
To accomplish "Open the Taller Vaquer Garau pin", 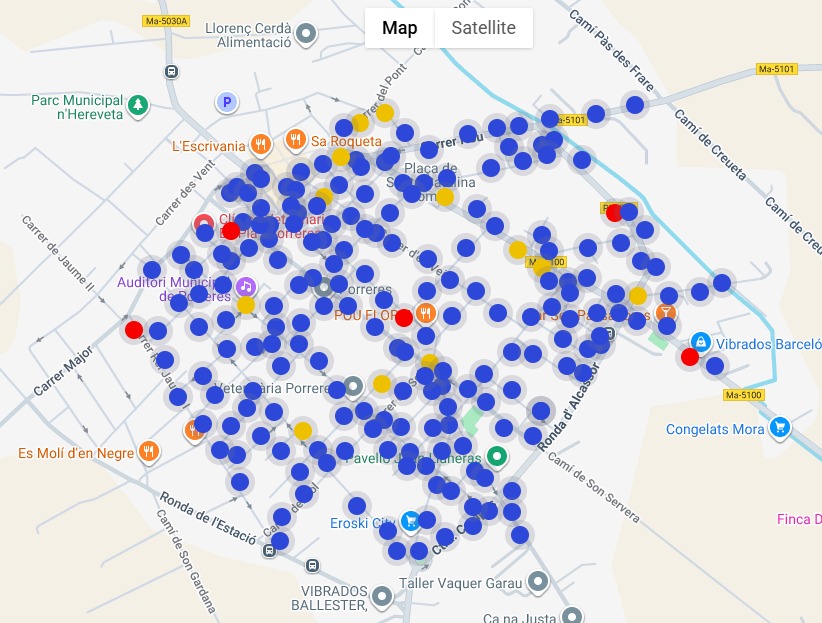I will pos(538,581).
